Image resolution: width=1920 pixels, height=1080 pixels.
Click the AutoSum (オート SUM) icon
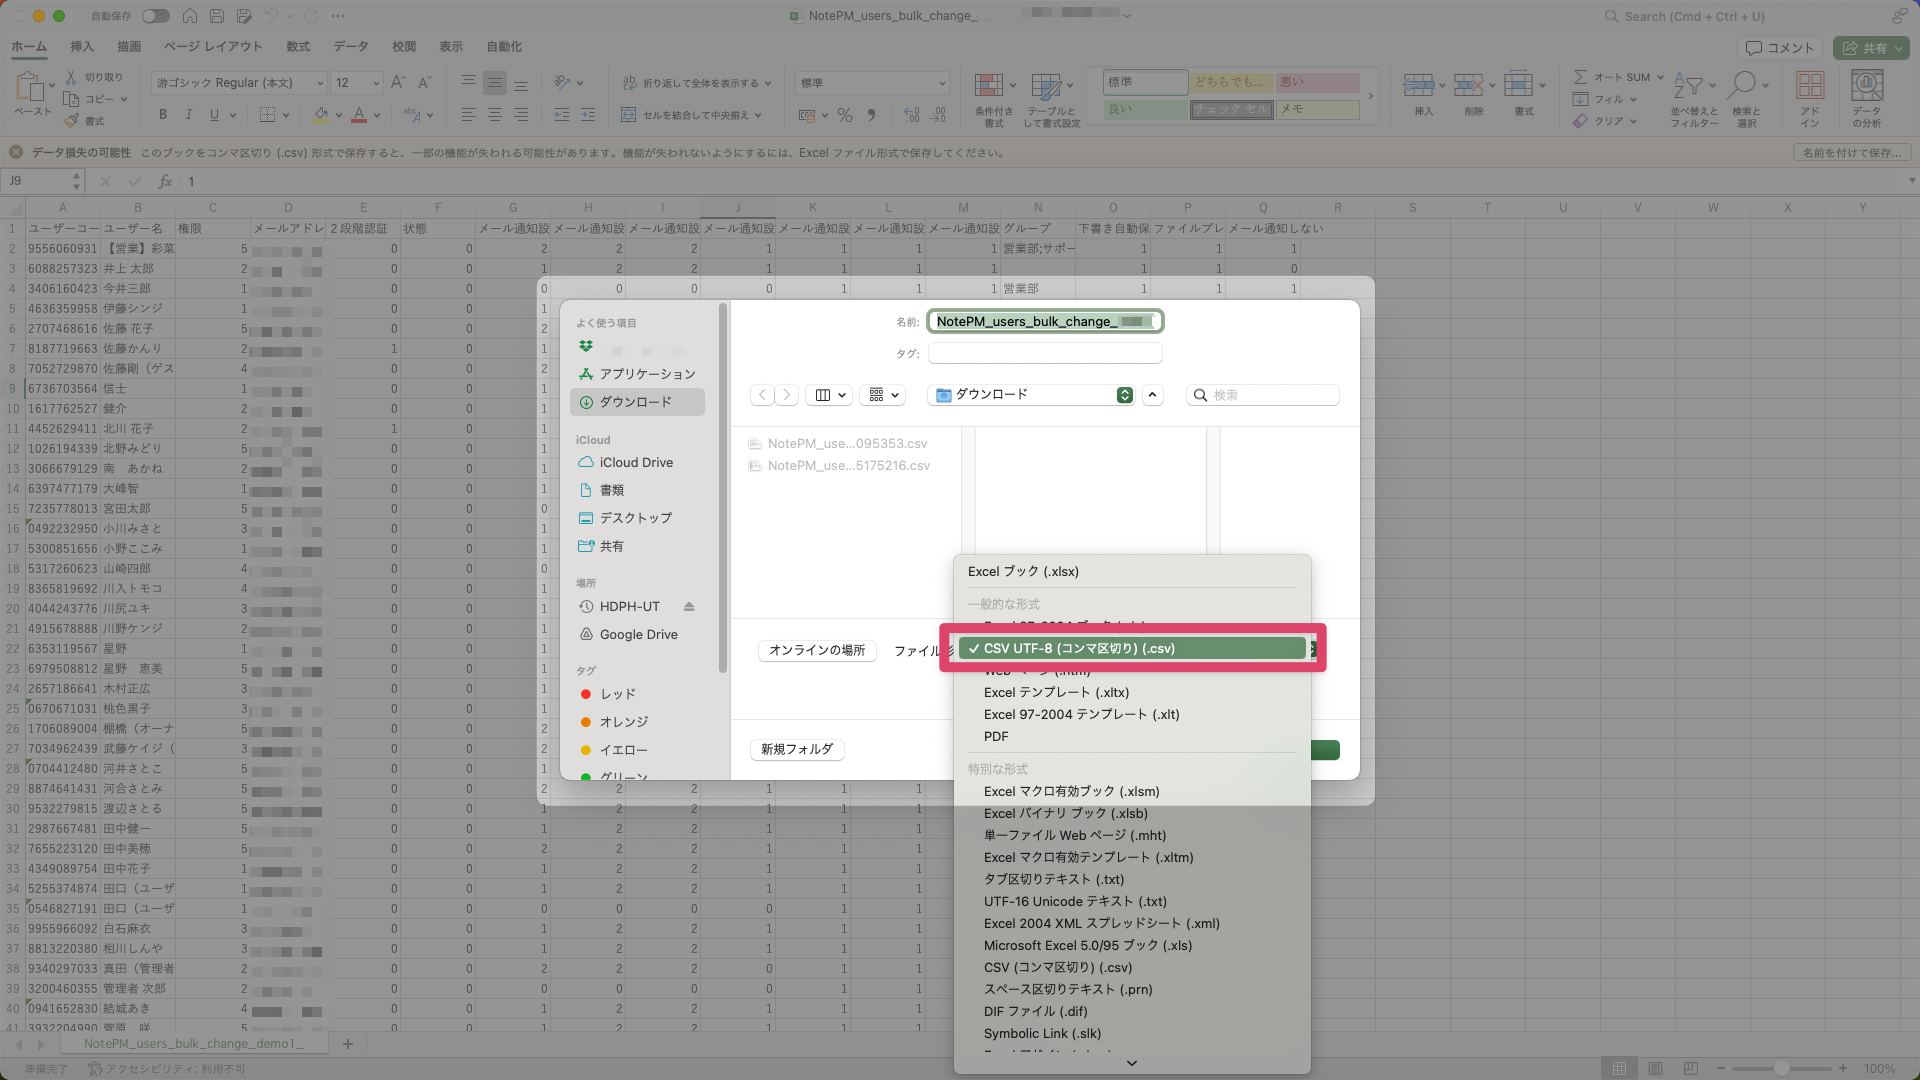point(1580,77)
